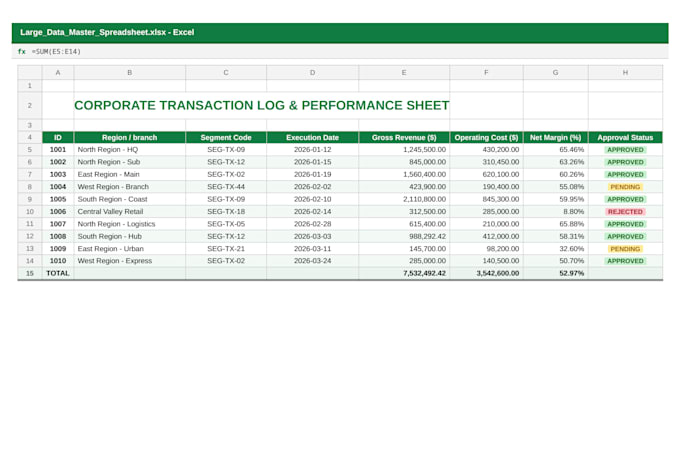Image resolution: width=680 pixels, height=459 pixels.
Task: Select the North Region - Logistics cell
Action: point(130,224)
